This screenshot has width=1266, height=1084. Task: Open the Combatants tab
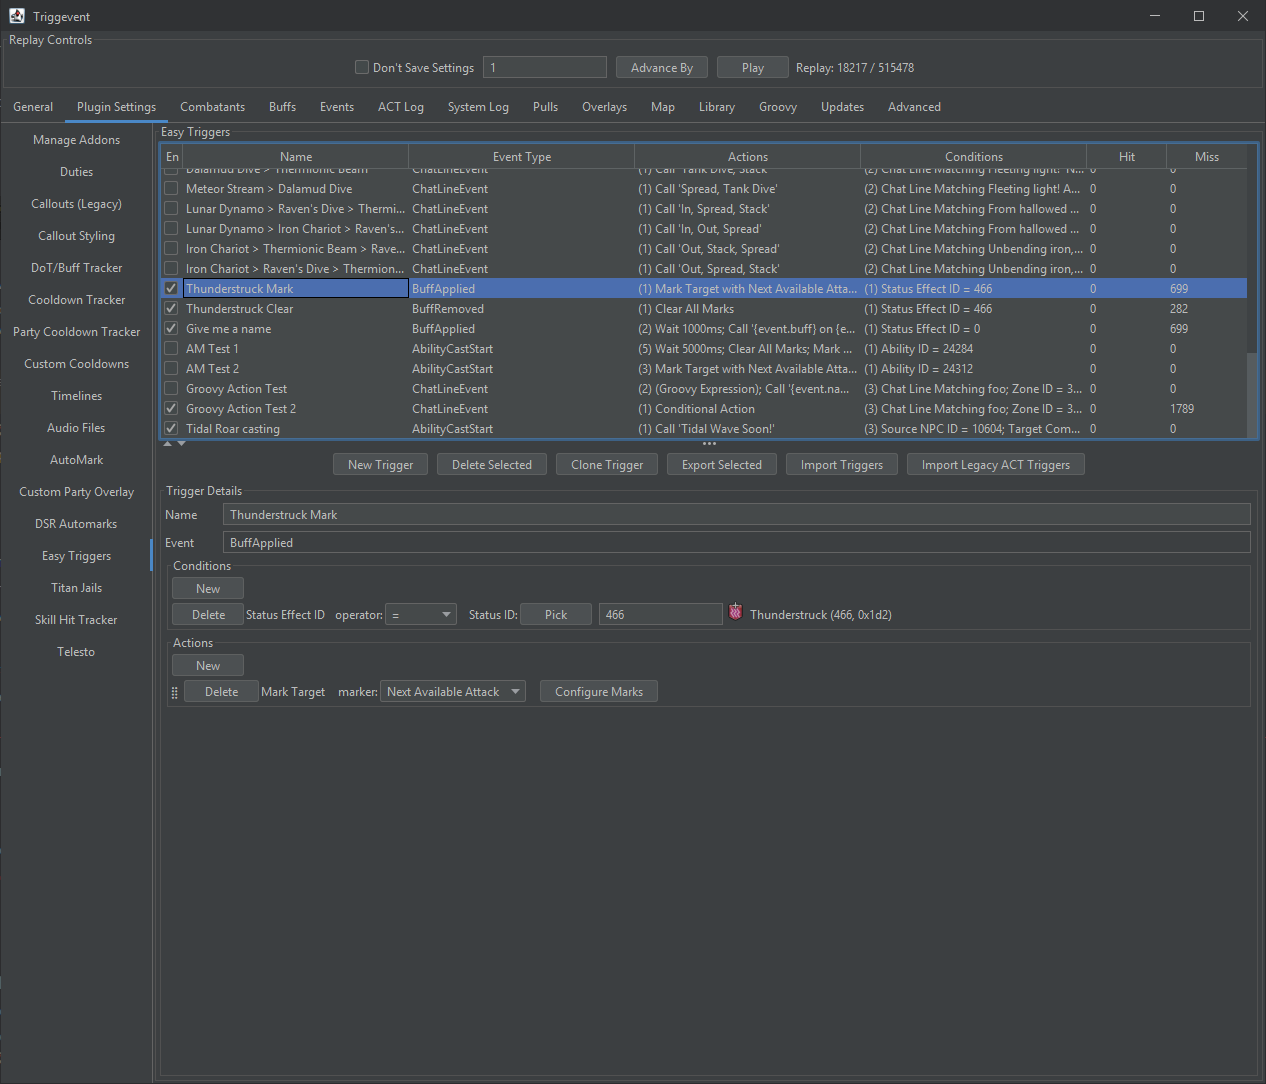[212, 107]
